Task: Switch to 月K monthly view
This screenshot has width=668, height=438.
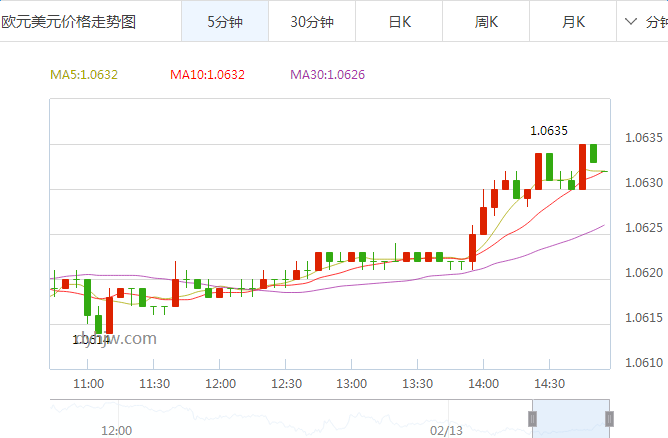Action: point(574,21)
